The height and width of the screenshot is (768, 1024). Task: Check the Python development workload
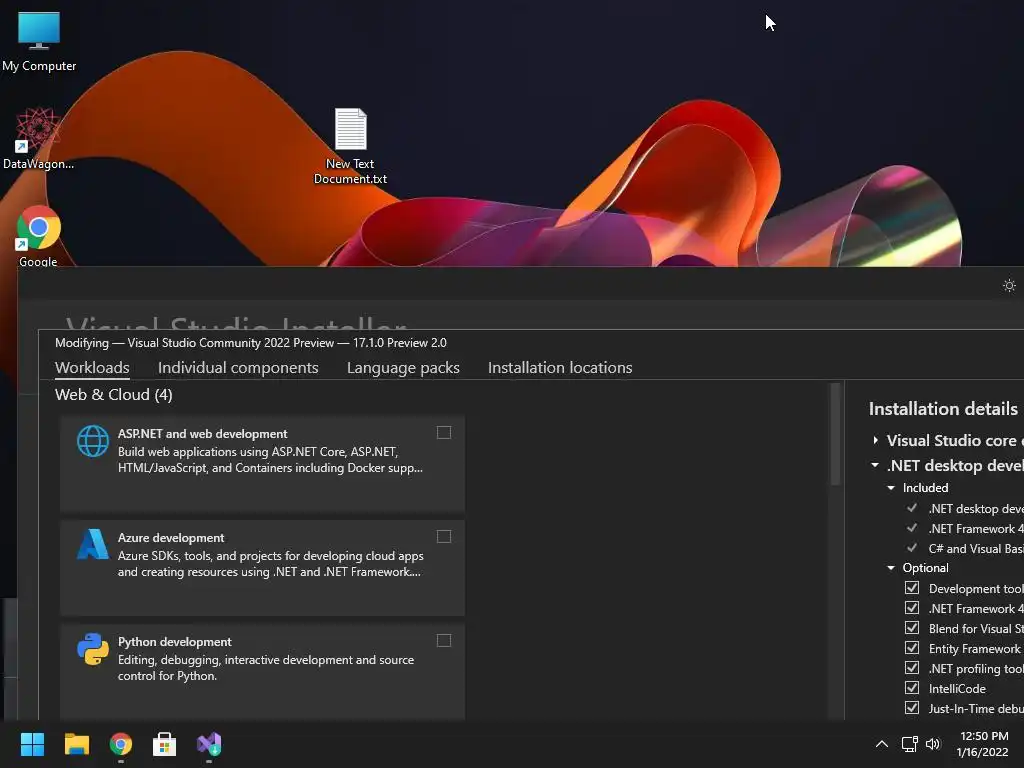coord(444,640)
